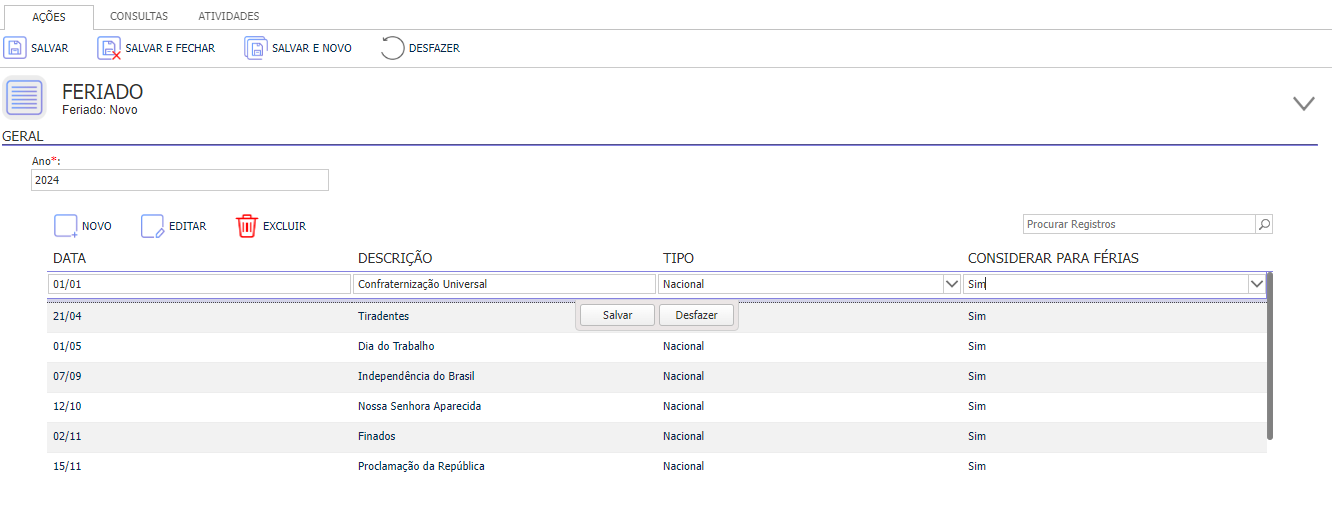Open the Tipo dropdown arrow
This screenshot has width=1332, height=521.
tap(951, 284)
